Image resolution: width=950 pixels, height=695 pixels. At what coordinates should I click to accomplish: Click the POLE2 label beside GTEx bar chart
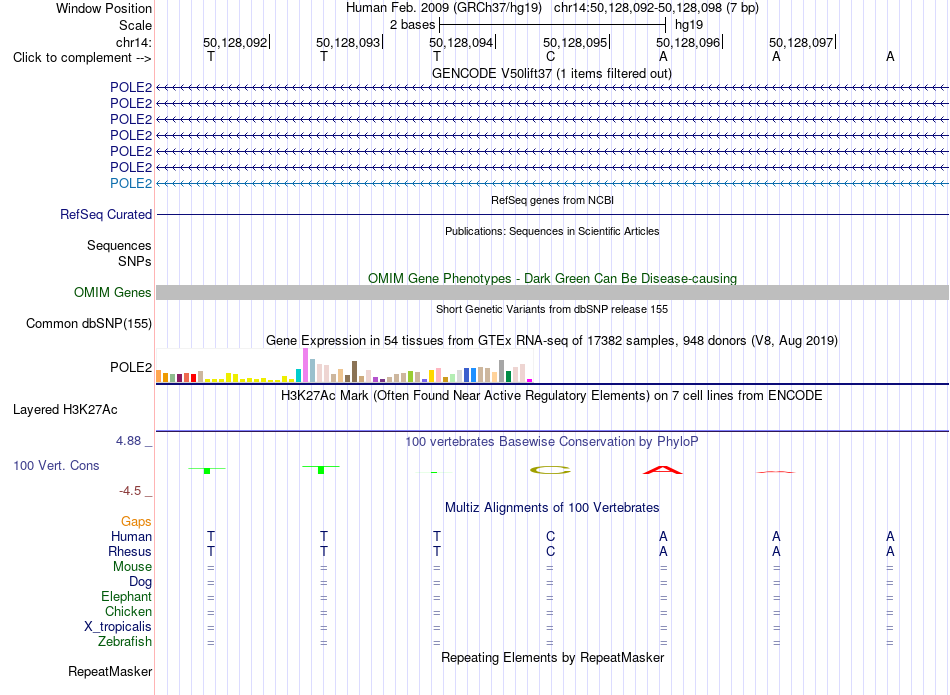tap(131, 367)
